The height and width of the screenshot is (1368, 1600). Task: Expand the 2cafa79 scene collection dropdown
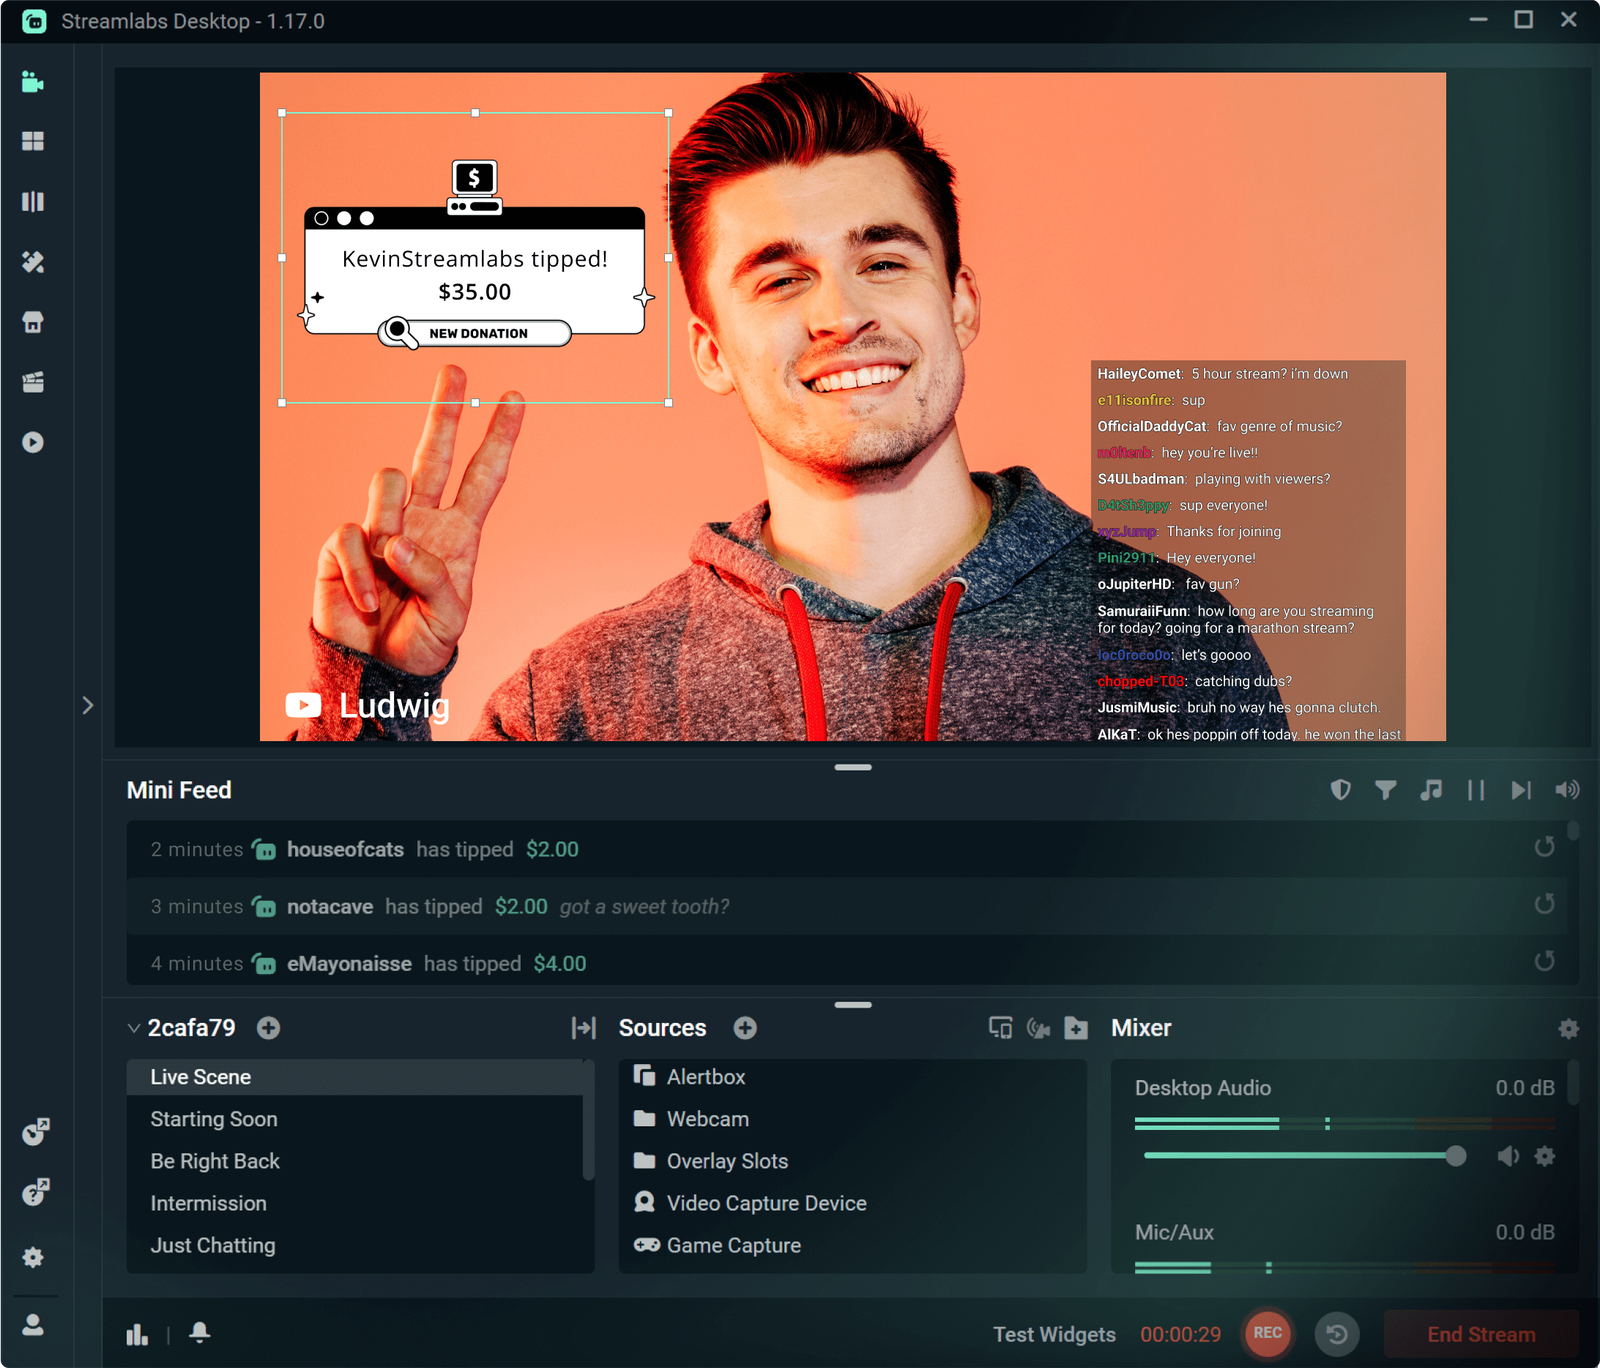coord(134,1028)
